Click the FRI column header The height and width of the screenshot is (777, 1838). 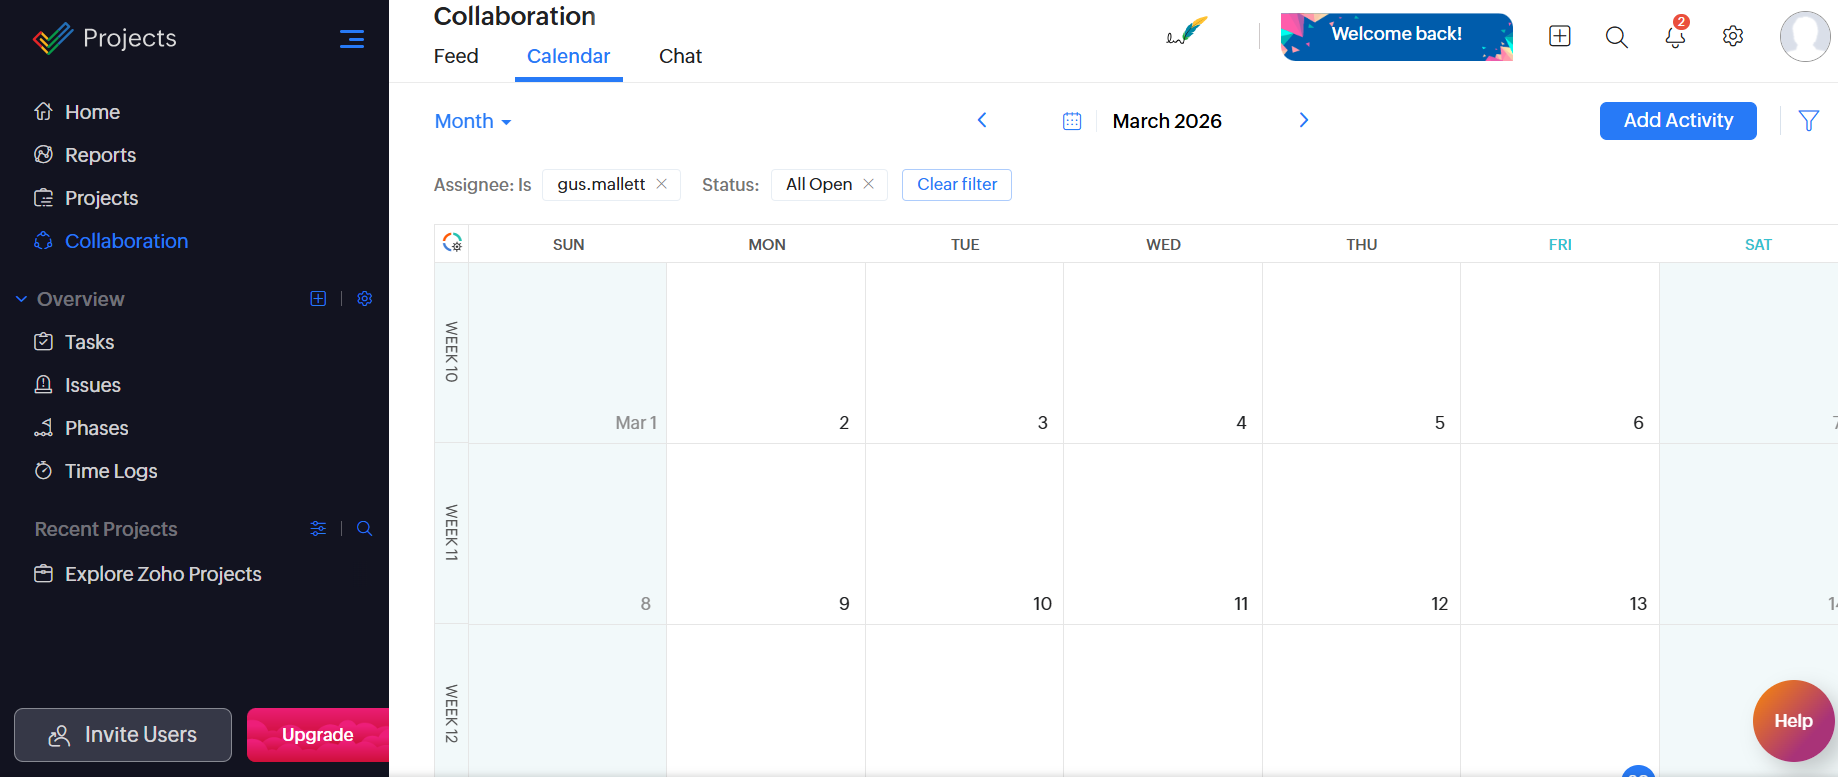(x=1560, y=244)
